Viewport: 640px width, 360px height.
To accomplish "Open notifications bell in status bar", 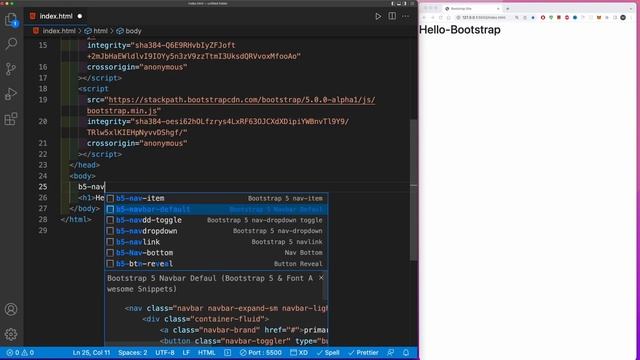I will [x=406, y=353].
